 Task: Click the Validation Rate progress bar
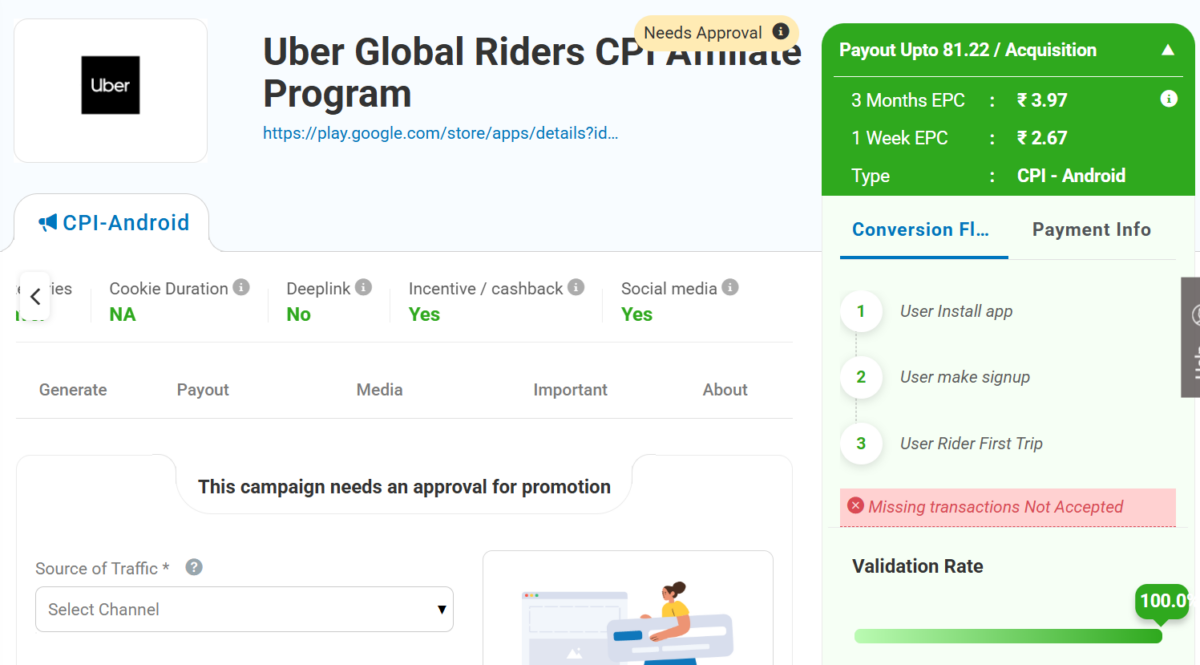tap(1007, 636)
